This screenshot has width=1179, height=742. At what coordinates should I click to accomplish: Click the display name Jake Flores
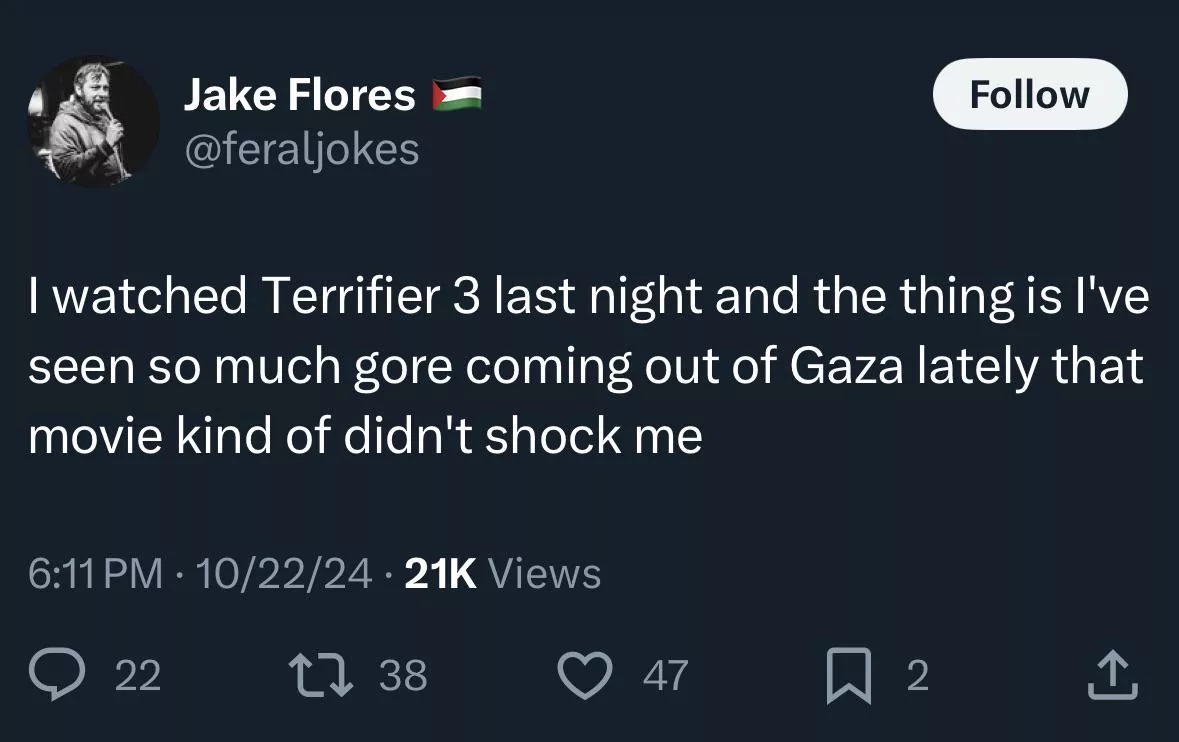(x=299, y=93)
